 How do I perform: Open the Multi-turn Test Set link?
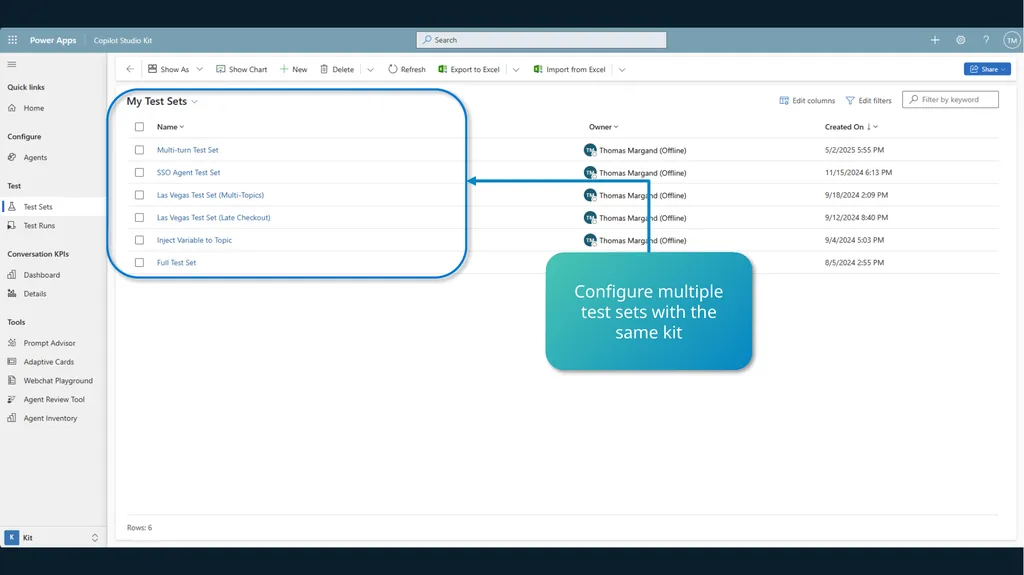pyautogui.click(x=187, y=150)
